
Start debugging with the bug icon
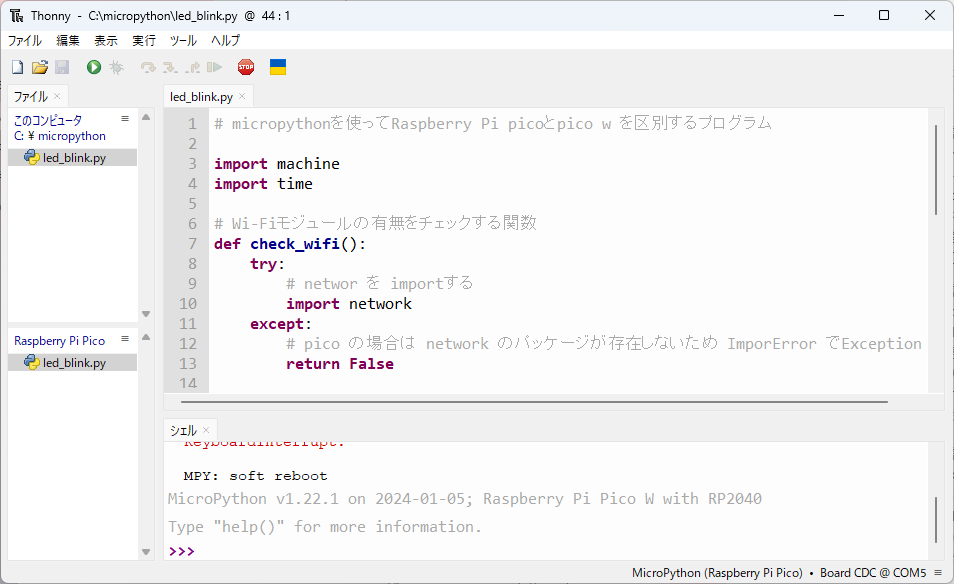point(116,67)
